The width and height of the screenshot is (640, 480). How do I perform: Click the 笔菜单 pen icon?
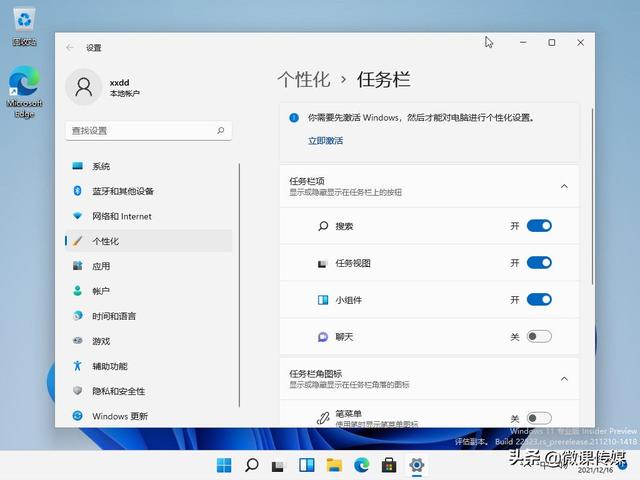323,418
